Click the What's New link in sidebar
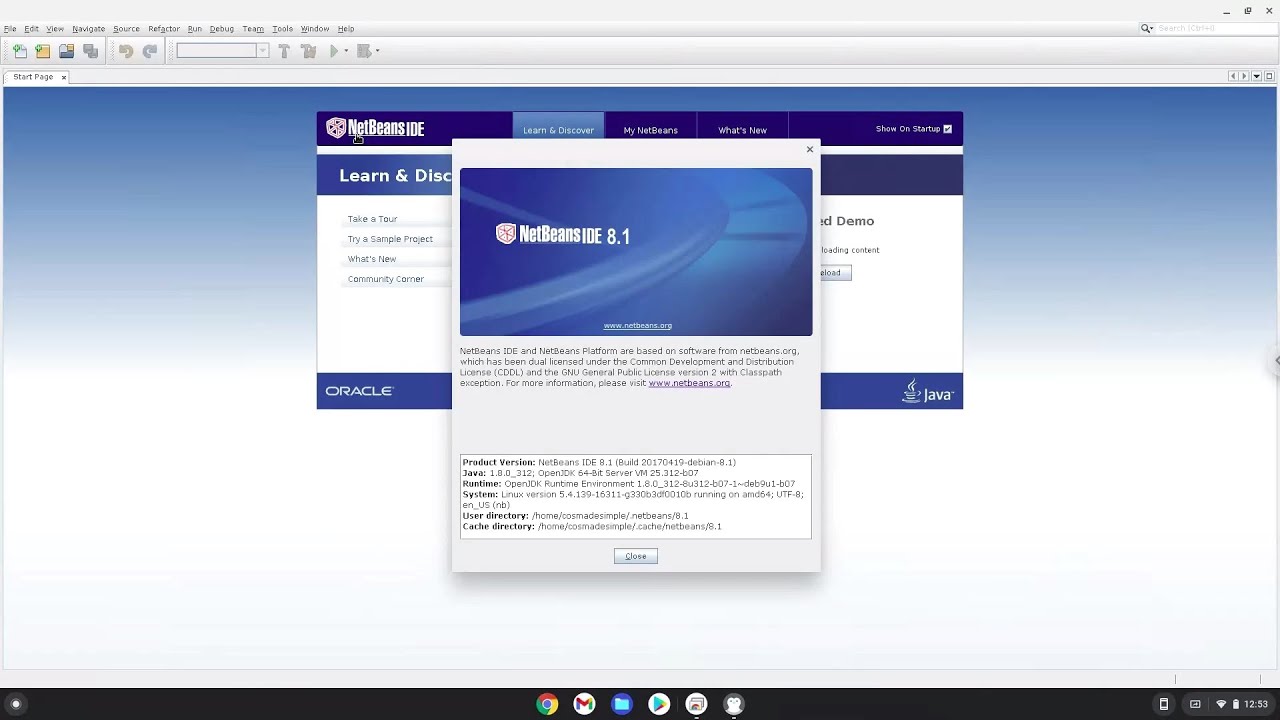This screenshot has width=1280, height=720. (372, 259)
